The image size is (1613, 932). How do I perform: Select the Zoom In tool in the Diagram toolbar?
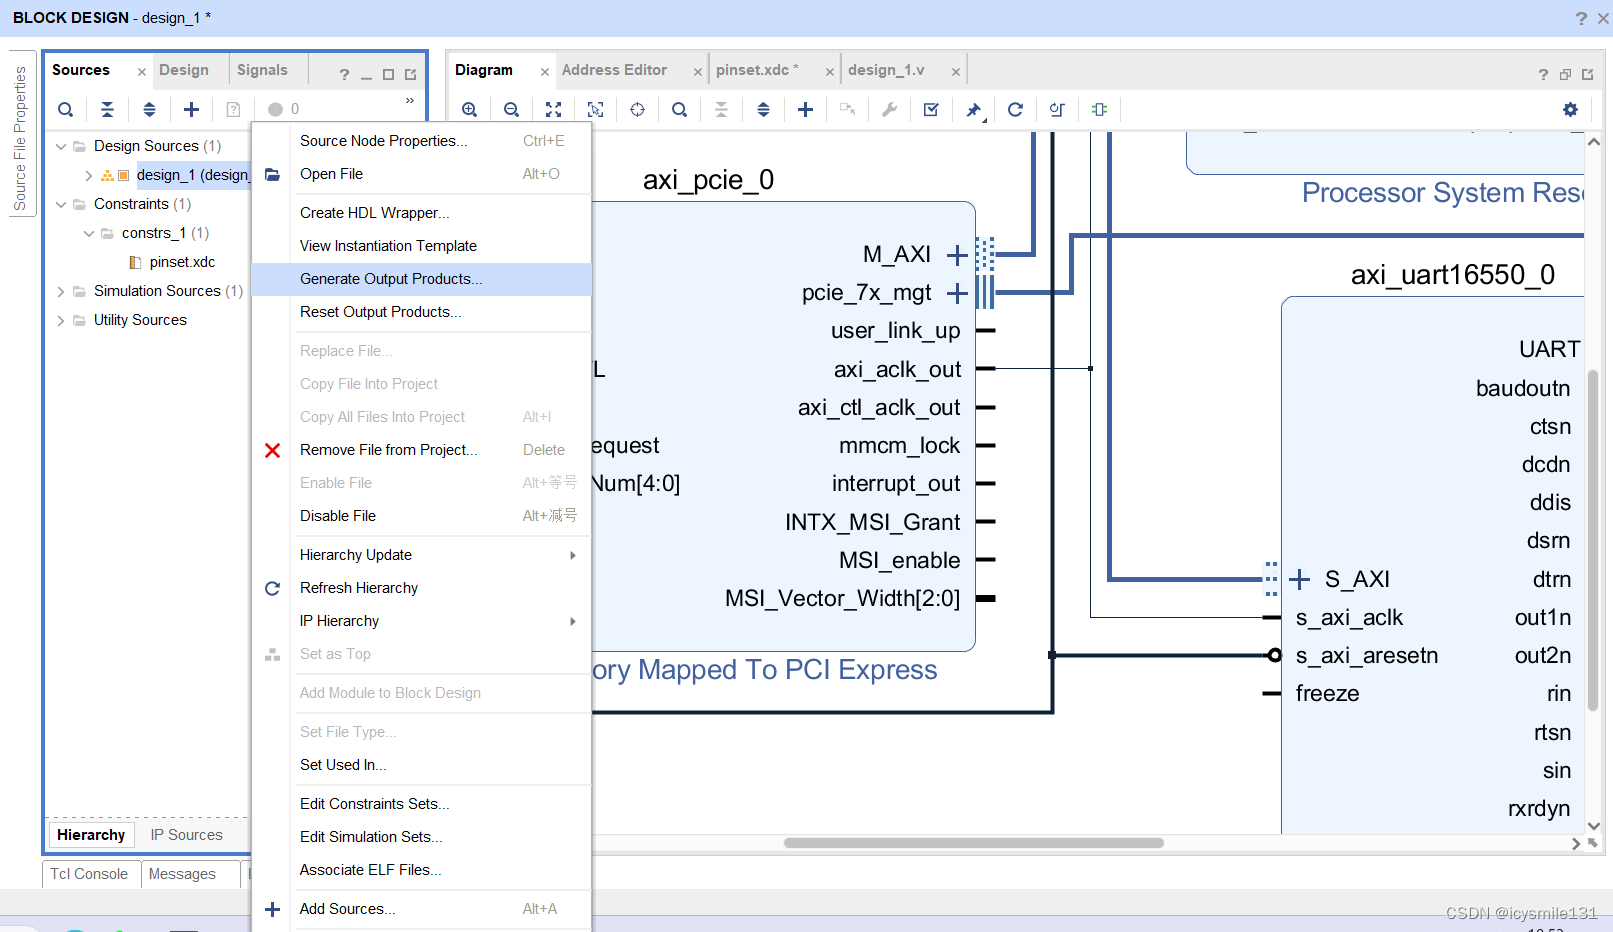point(469,109)
